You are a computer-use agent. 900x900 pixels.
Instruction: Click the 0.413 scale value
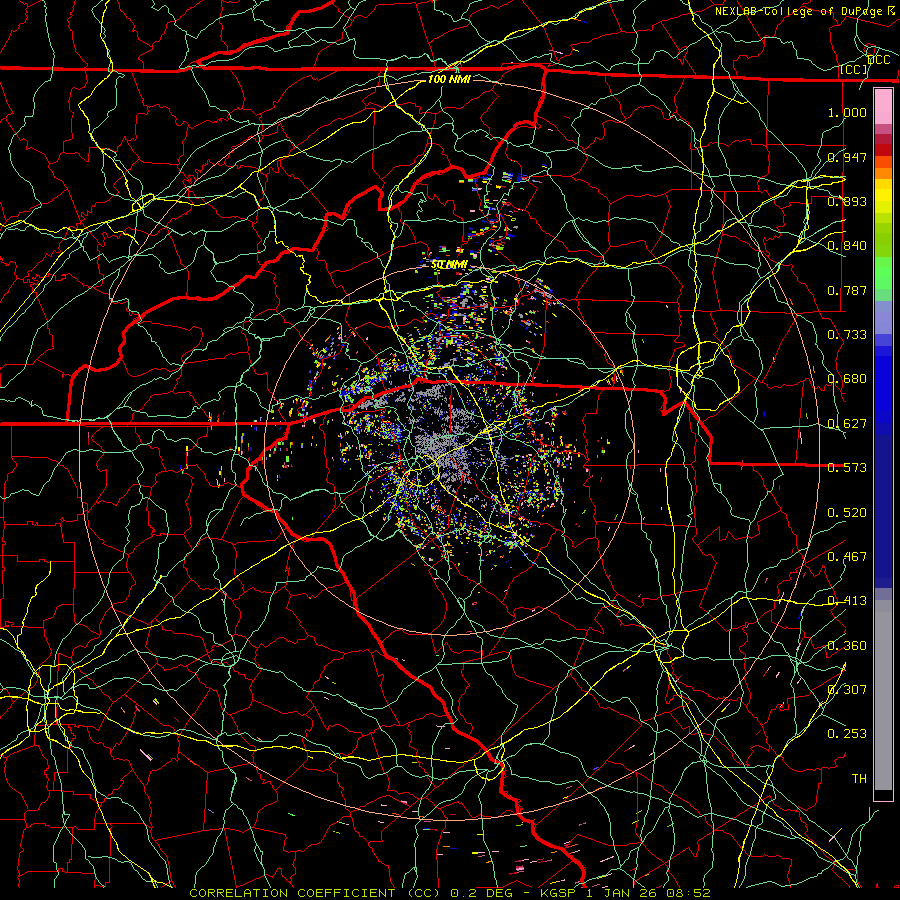pos(847,601)
